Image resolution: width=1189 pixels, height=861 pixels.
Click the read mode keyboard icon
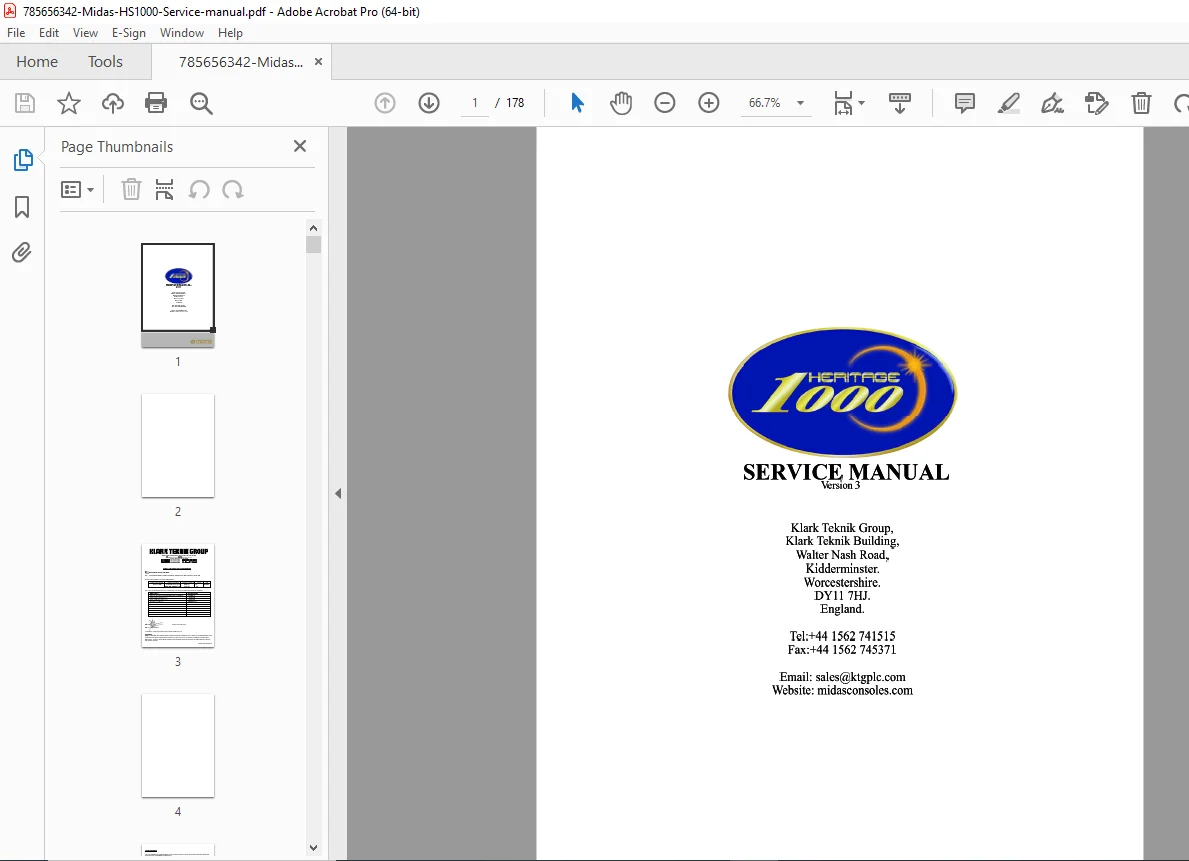900,102
